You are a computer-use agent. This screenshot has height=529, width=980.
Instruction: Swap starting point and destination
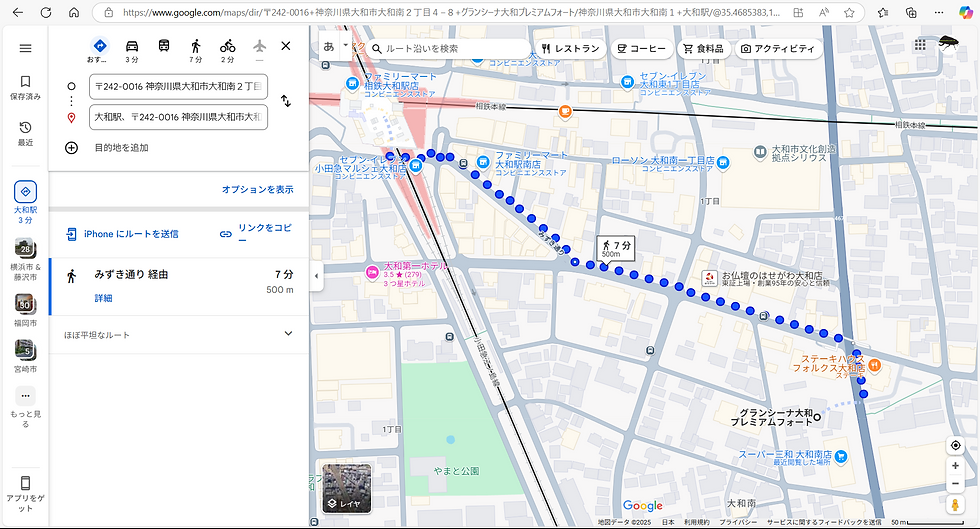coord(286,101)
